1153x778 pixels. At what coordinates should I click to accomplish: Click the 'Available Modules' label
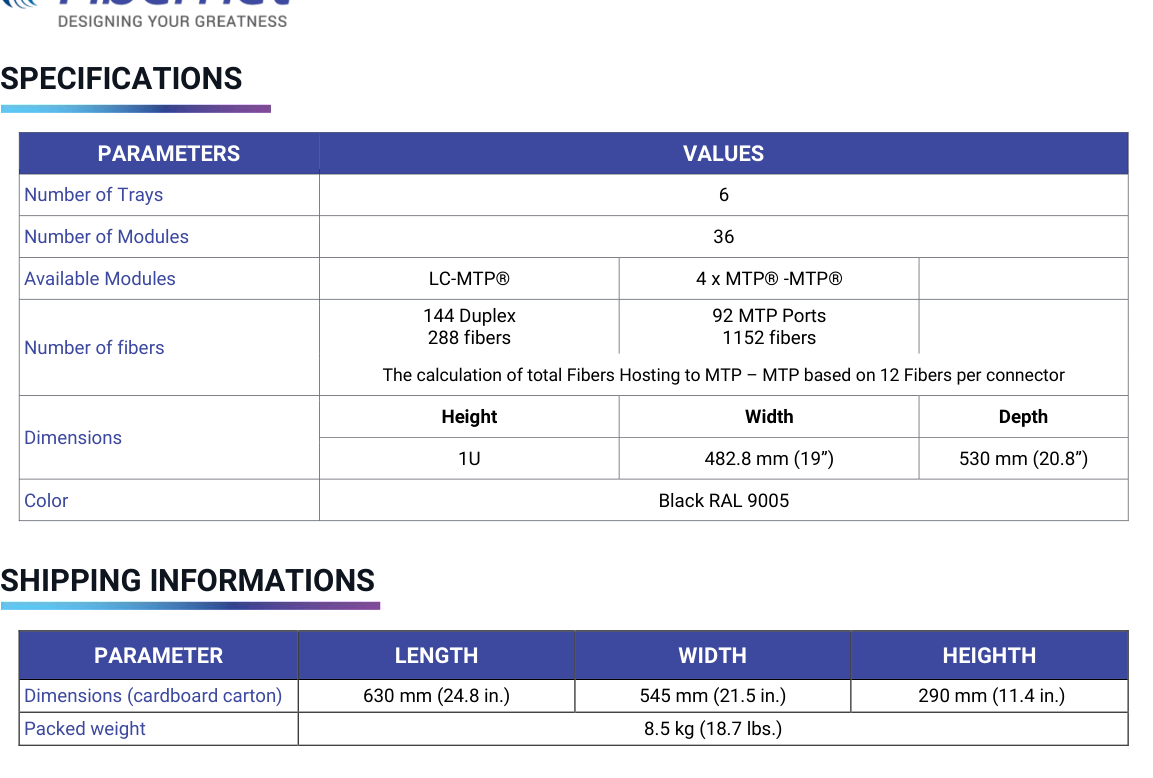coord(100,279)
